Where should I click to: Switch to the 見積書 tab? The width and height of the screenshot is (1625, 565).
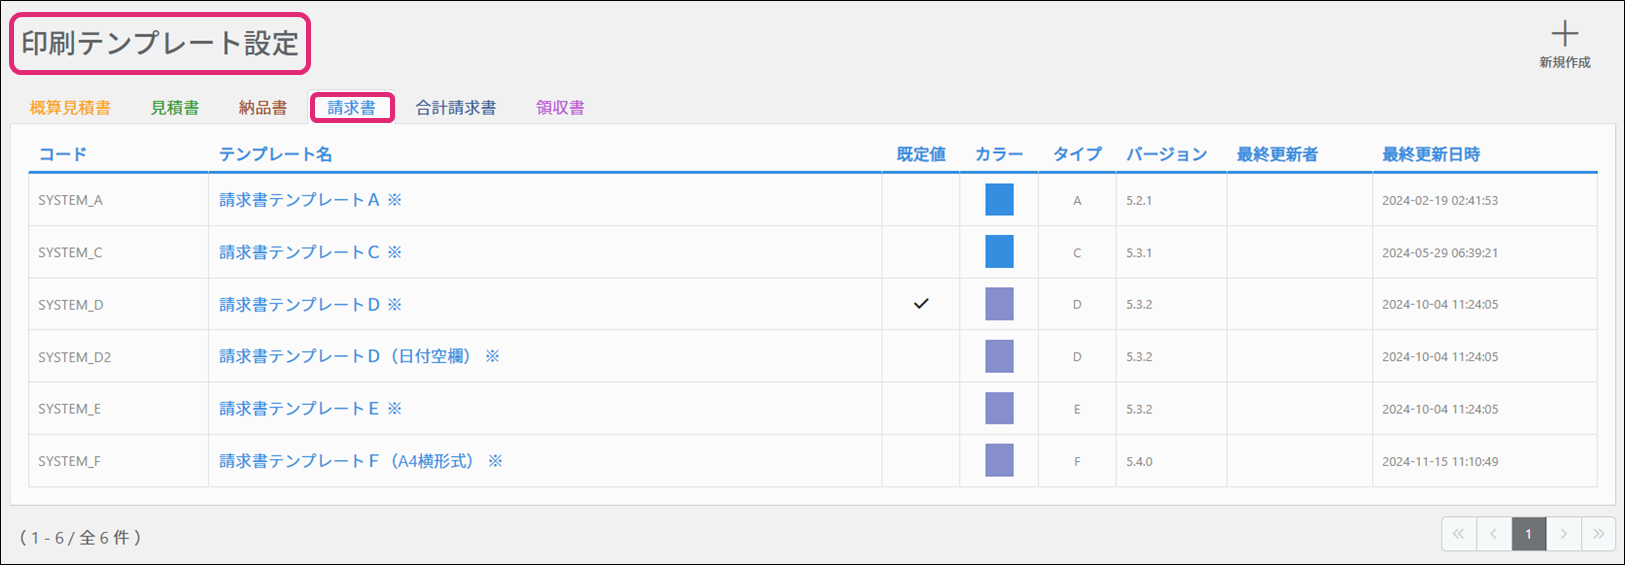click(x=175, y=108)
